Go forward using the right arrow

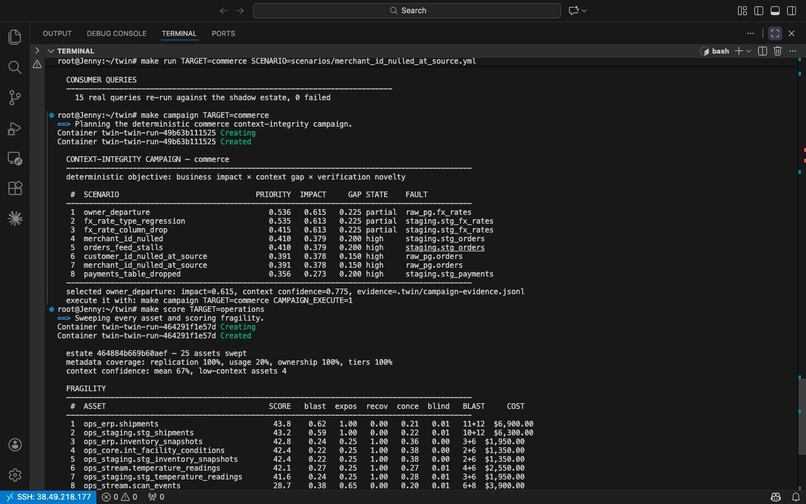pos(240,10)
